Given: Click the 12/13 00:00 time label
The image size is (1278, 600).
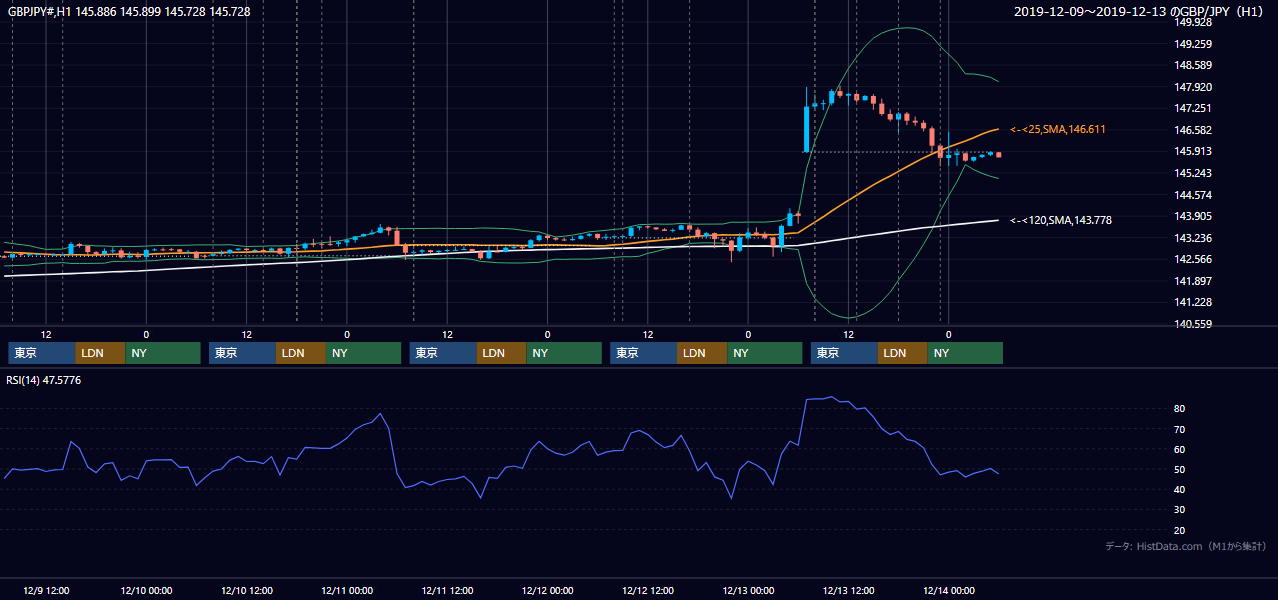Looking at the screenshot, I should (748, 590).
